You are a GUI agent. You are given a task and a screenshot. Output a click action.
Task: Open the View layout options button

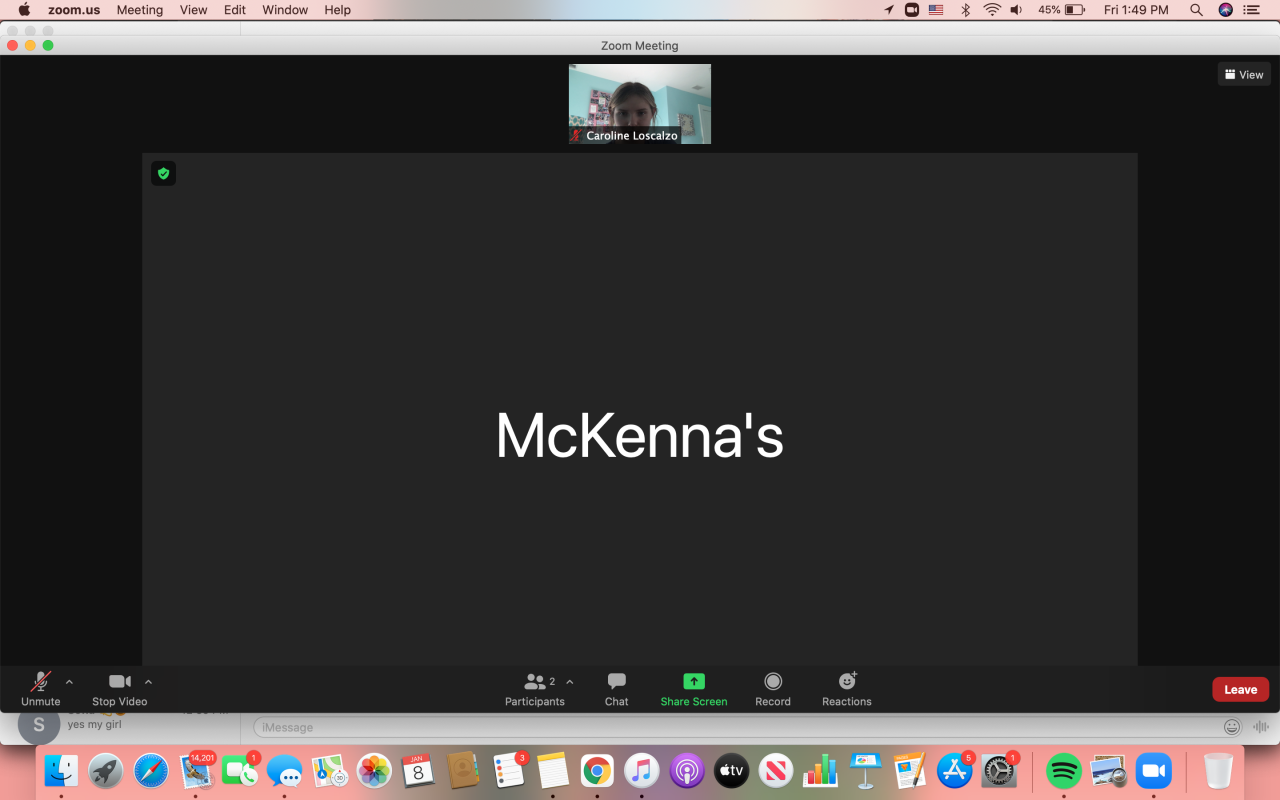point(1244,74)
